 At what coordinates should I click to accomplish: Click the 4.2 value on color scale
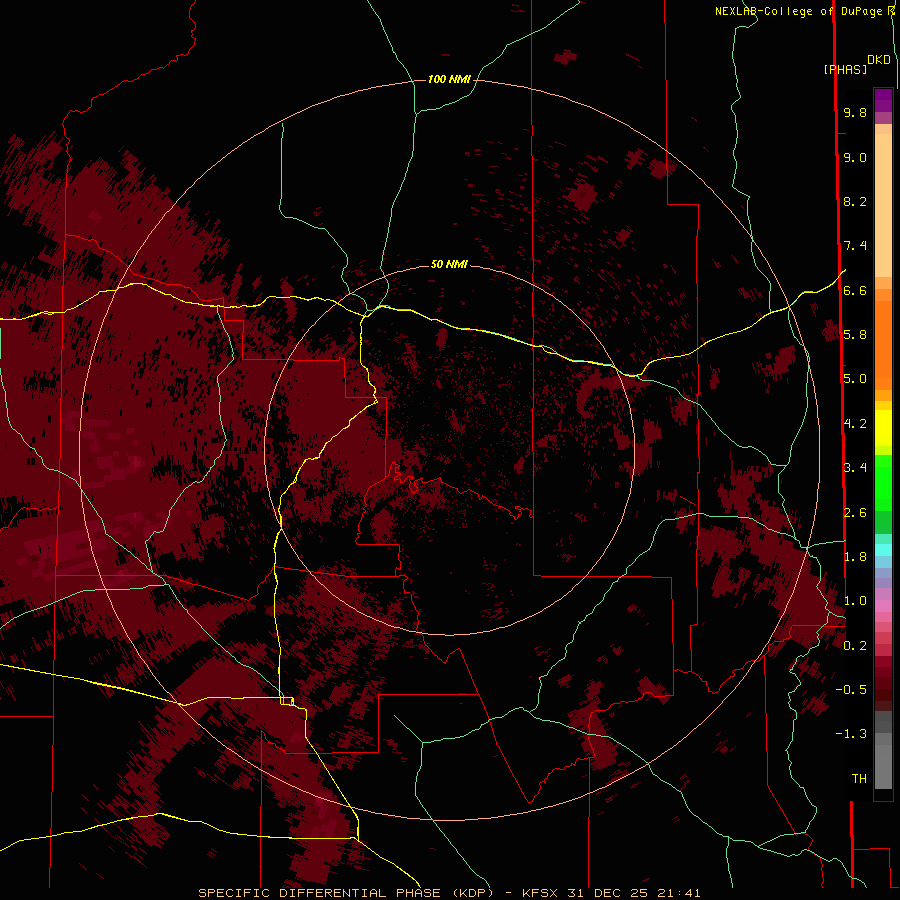click(855, 424)
